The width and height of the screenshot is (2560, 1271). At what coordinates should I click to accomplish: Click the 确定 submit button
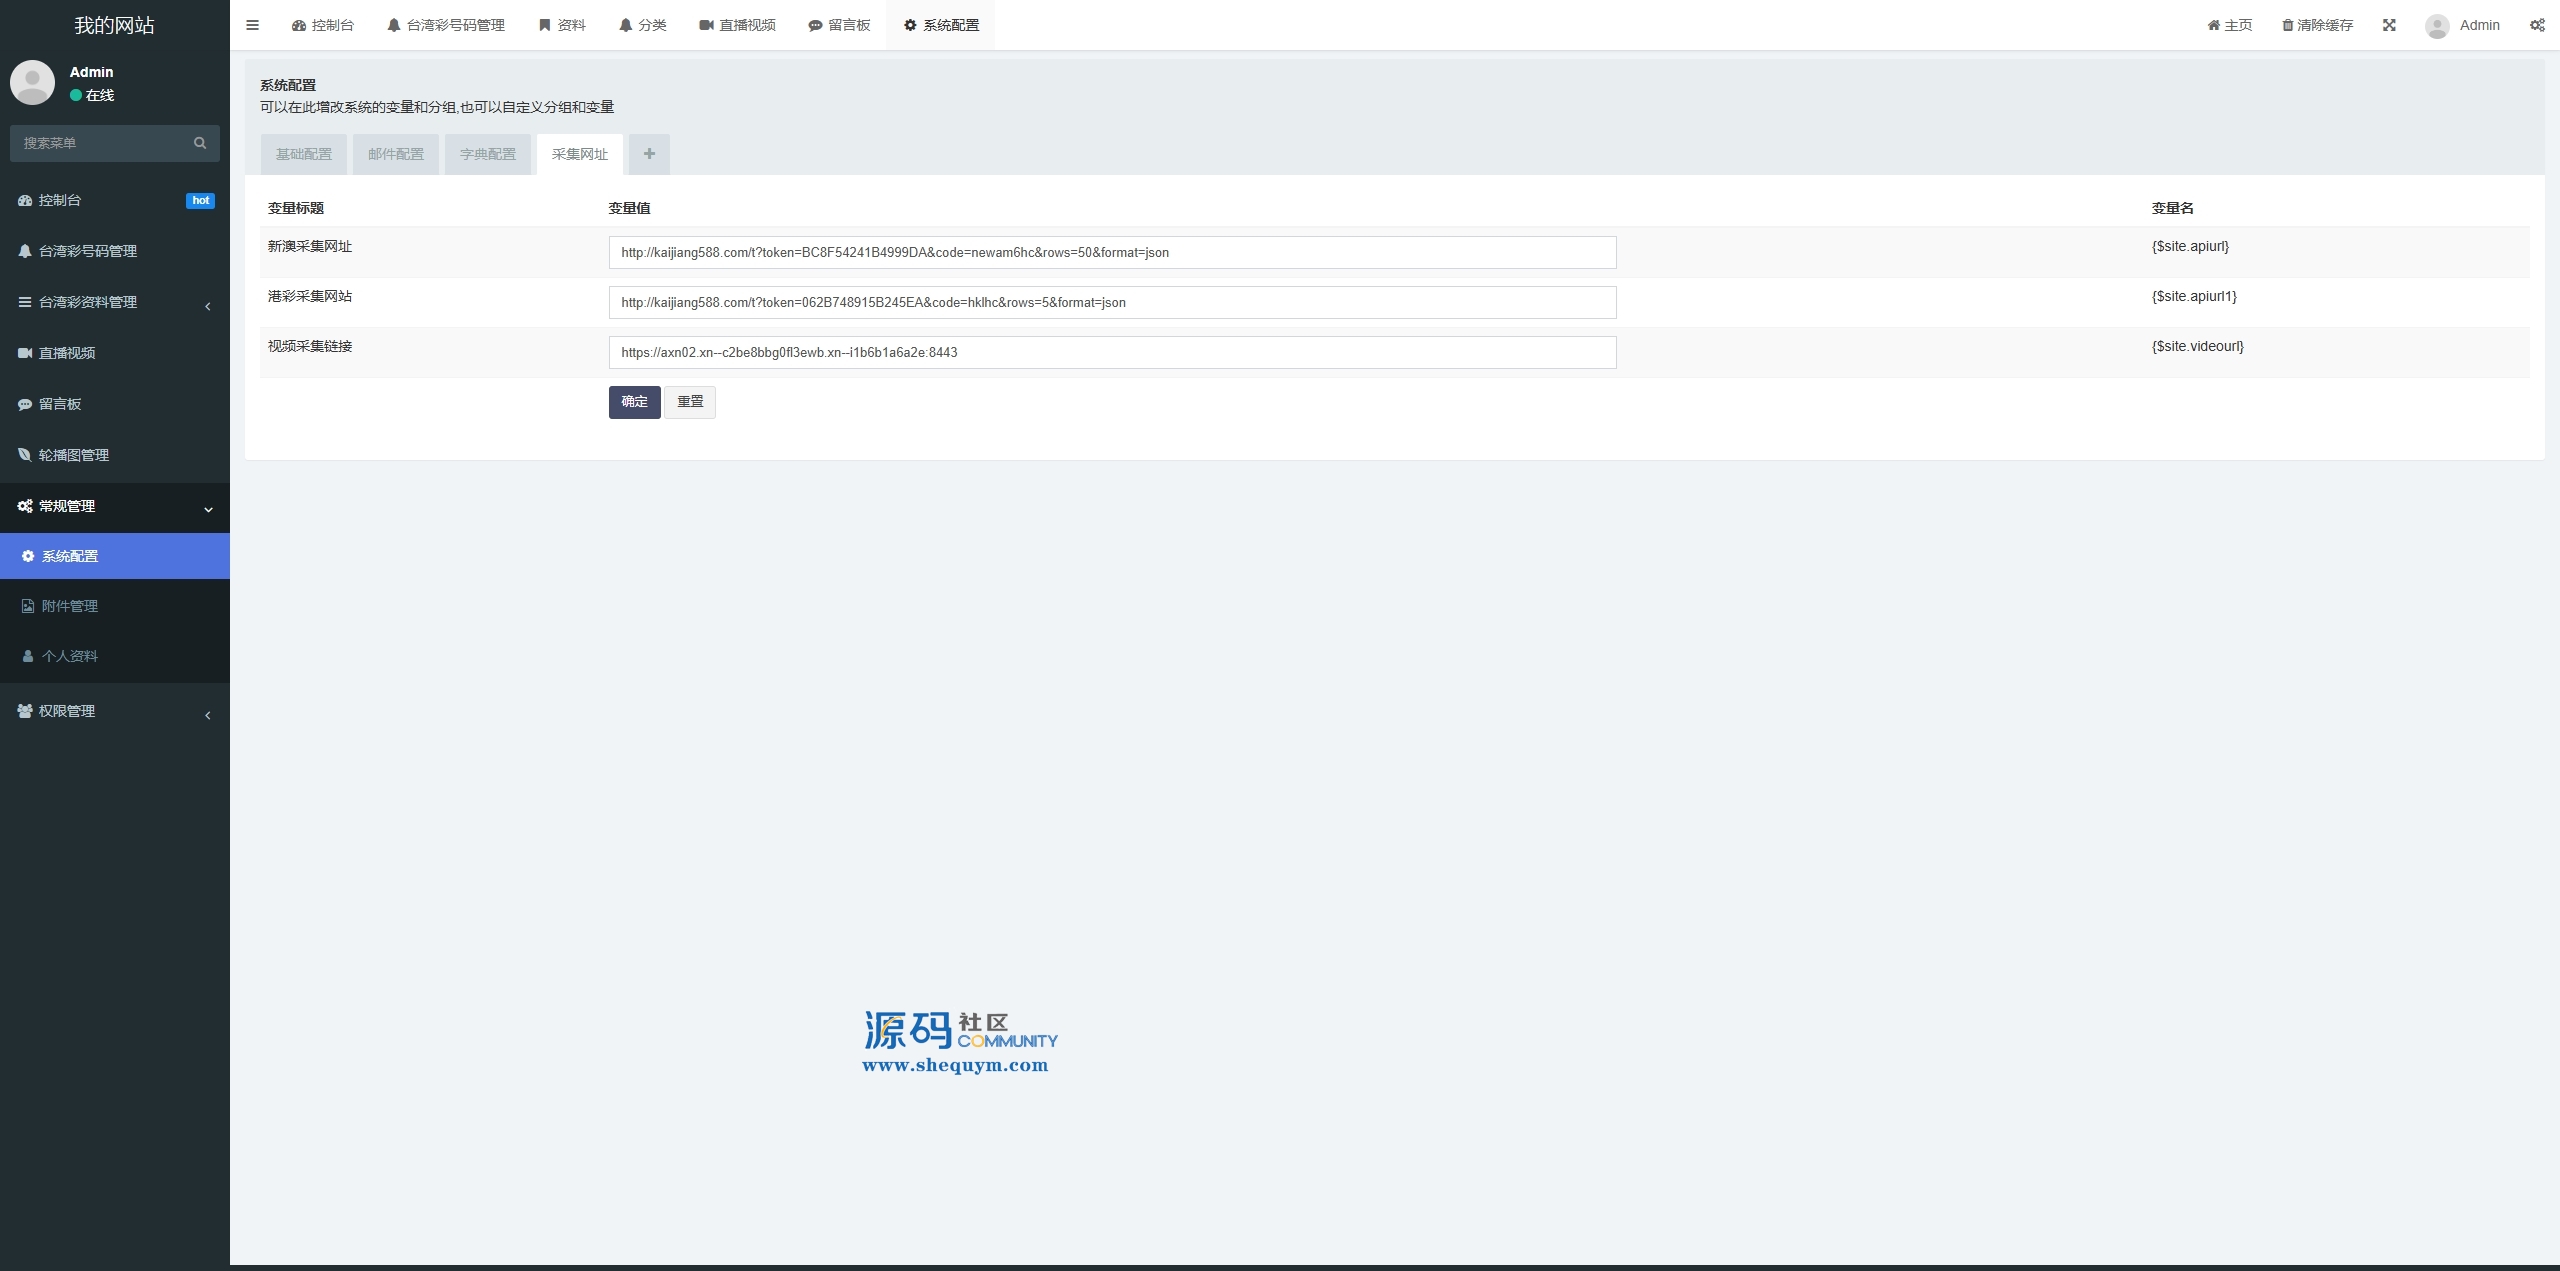[x=634, y=402]
